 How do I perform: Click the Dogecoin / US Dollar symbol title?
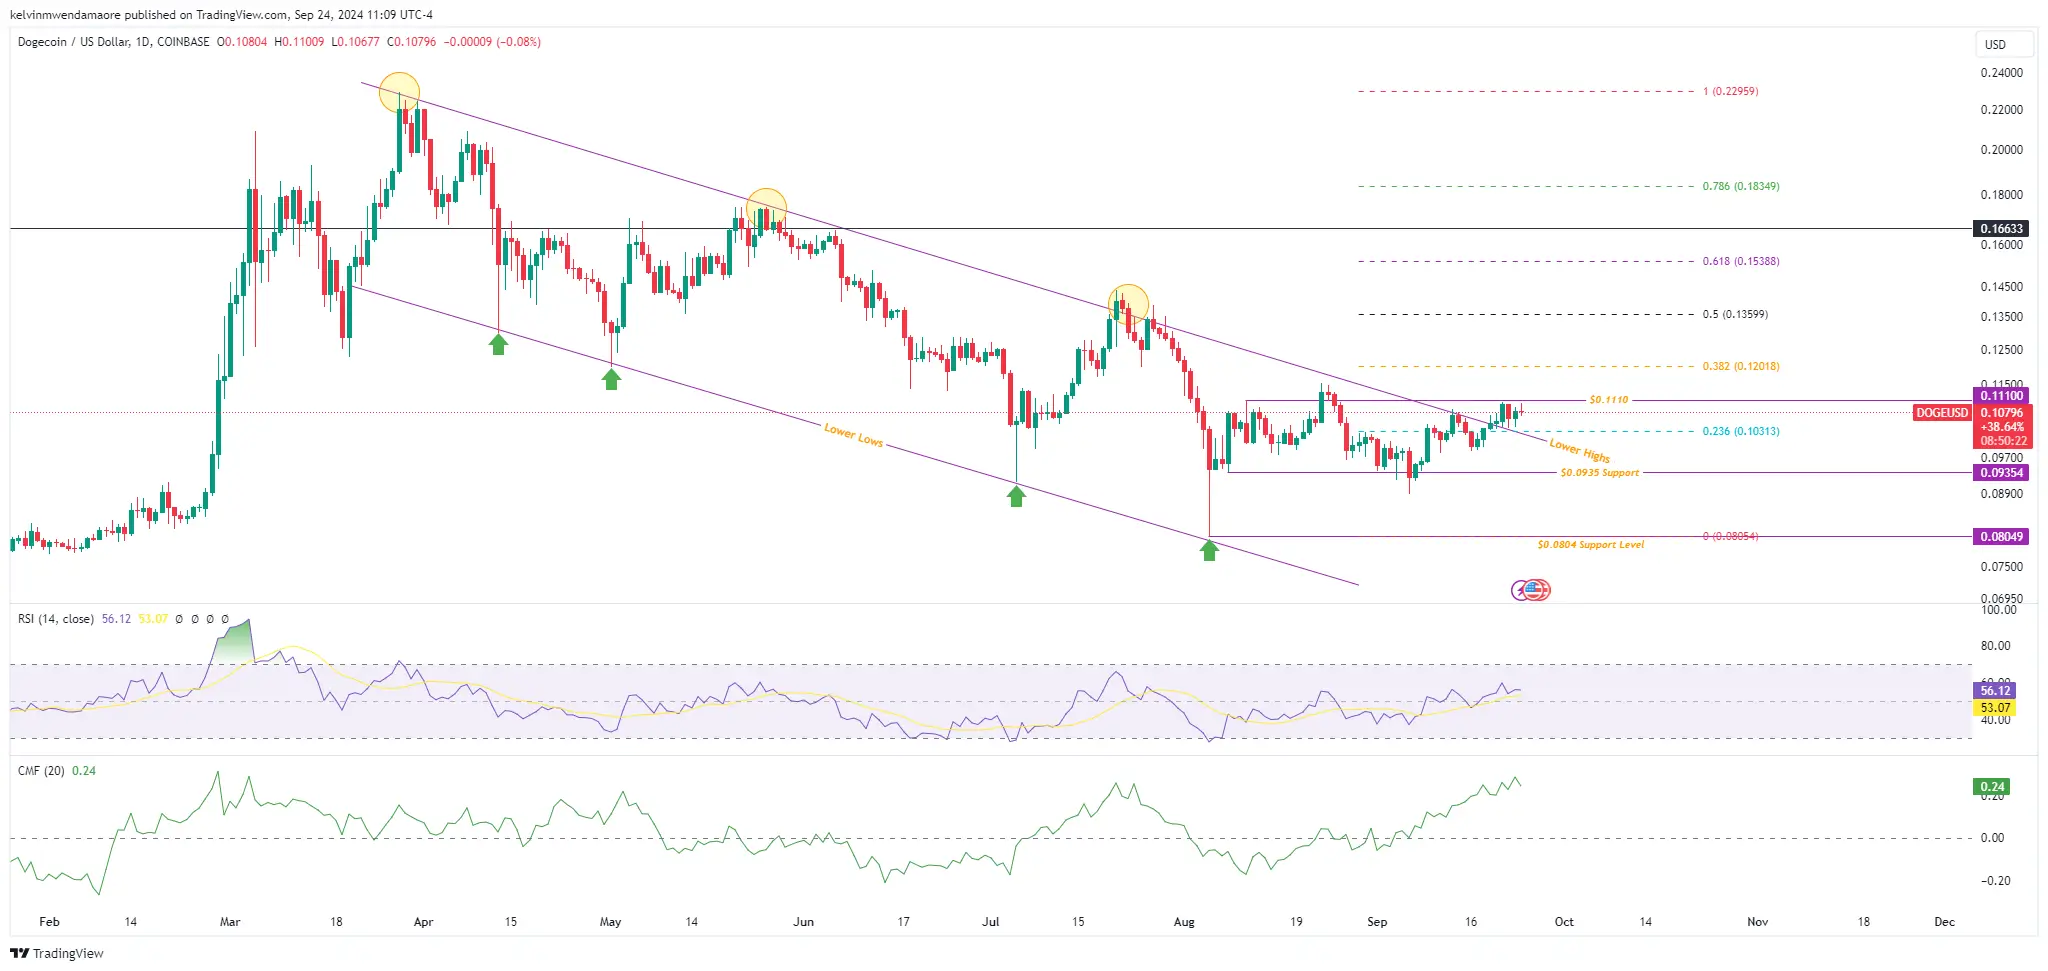point(114,42)
